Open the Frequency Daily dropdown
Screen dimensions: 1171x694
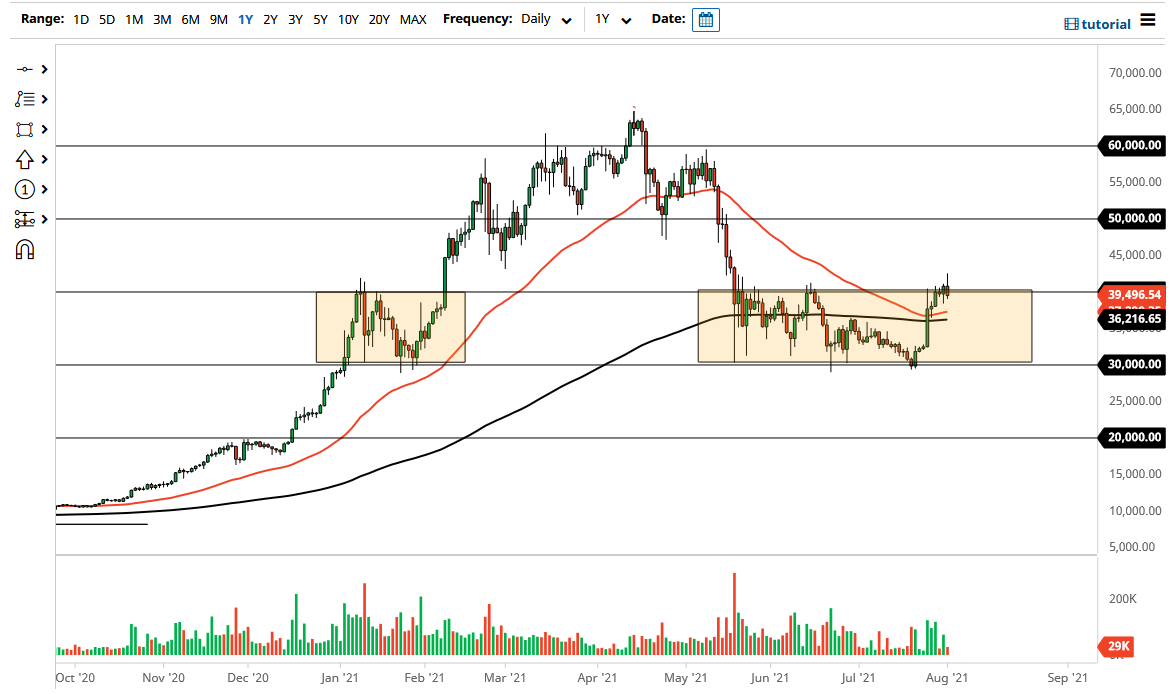pos(547,19)
